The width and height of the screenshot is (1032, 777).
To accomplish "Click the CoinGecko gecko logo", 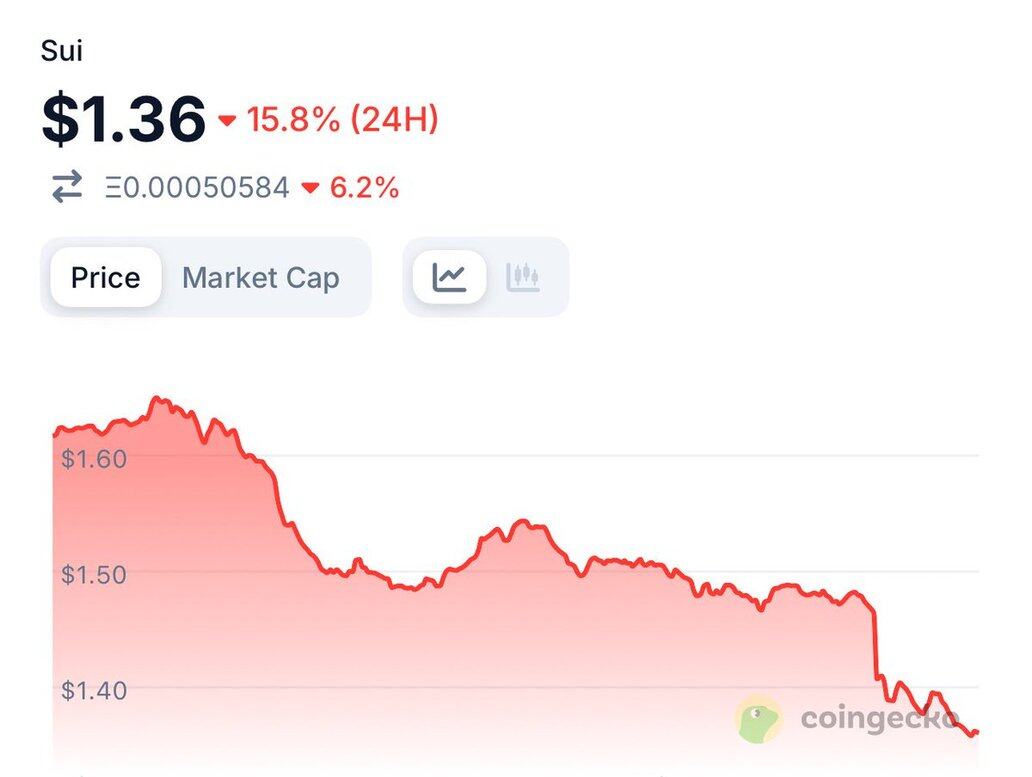I will (x=760, y=719).
